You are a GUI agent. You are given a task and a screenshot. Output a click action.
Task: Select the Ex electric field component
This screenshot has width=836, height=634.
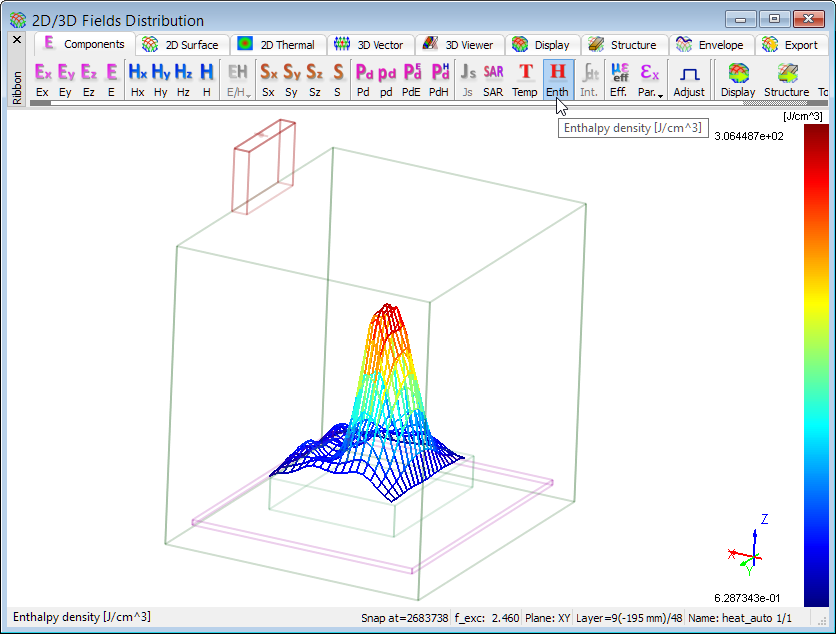[42, 79]
